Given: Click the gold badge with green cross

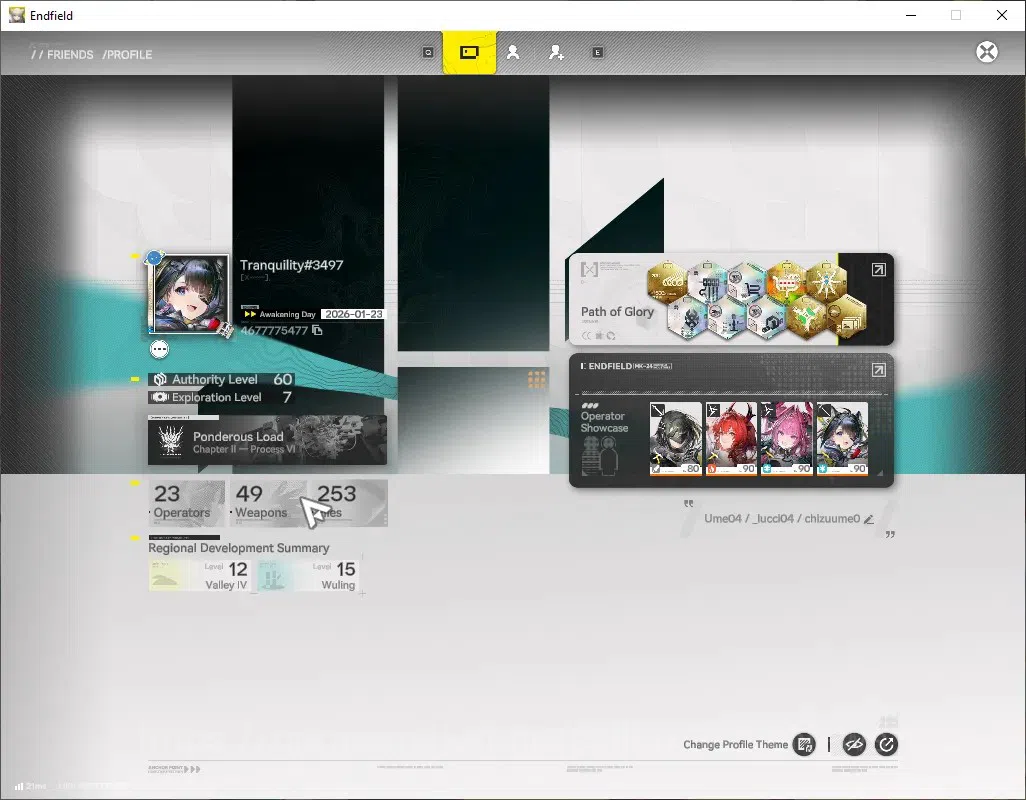Looking at the screenshot, I should 806,318.
